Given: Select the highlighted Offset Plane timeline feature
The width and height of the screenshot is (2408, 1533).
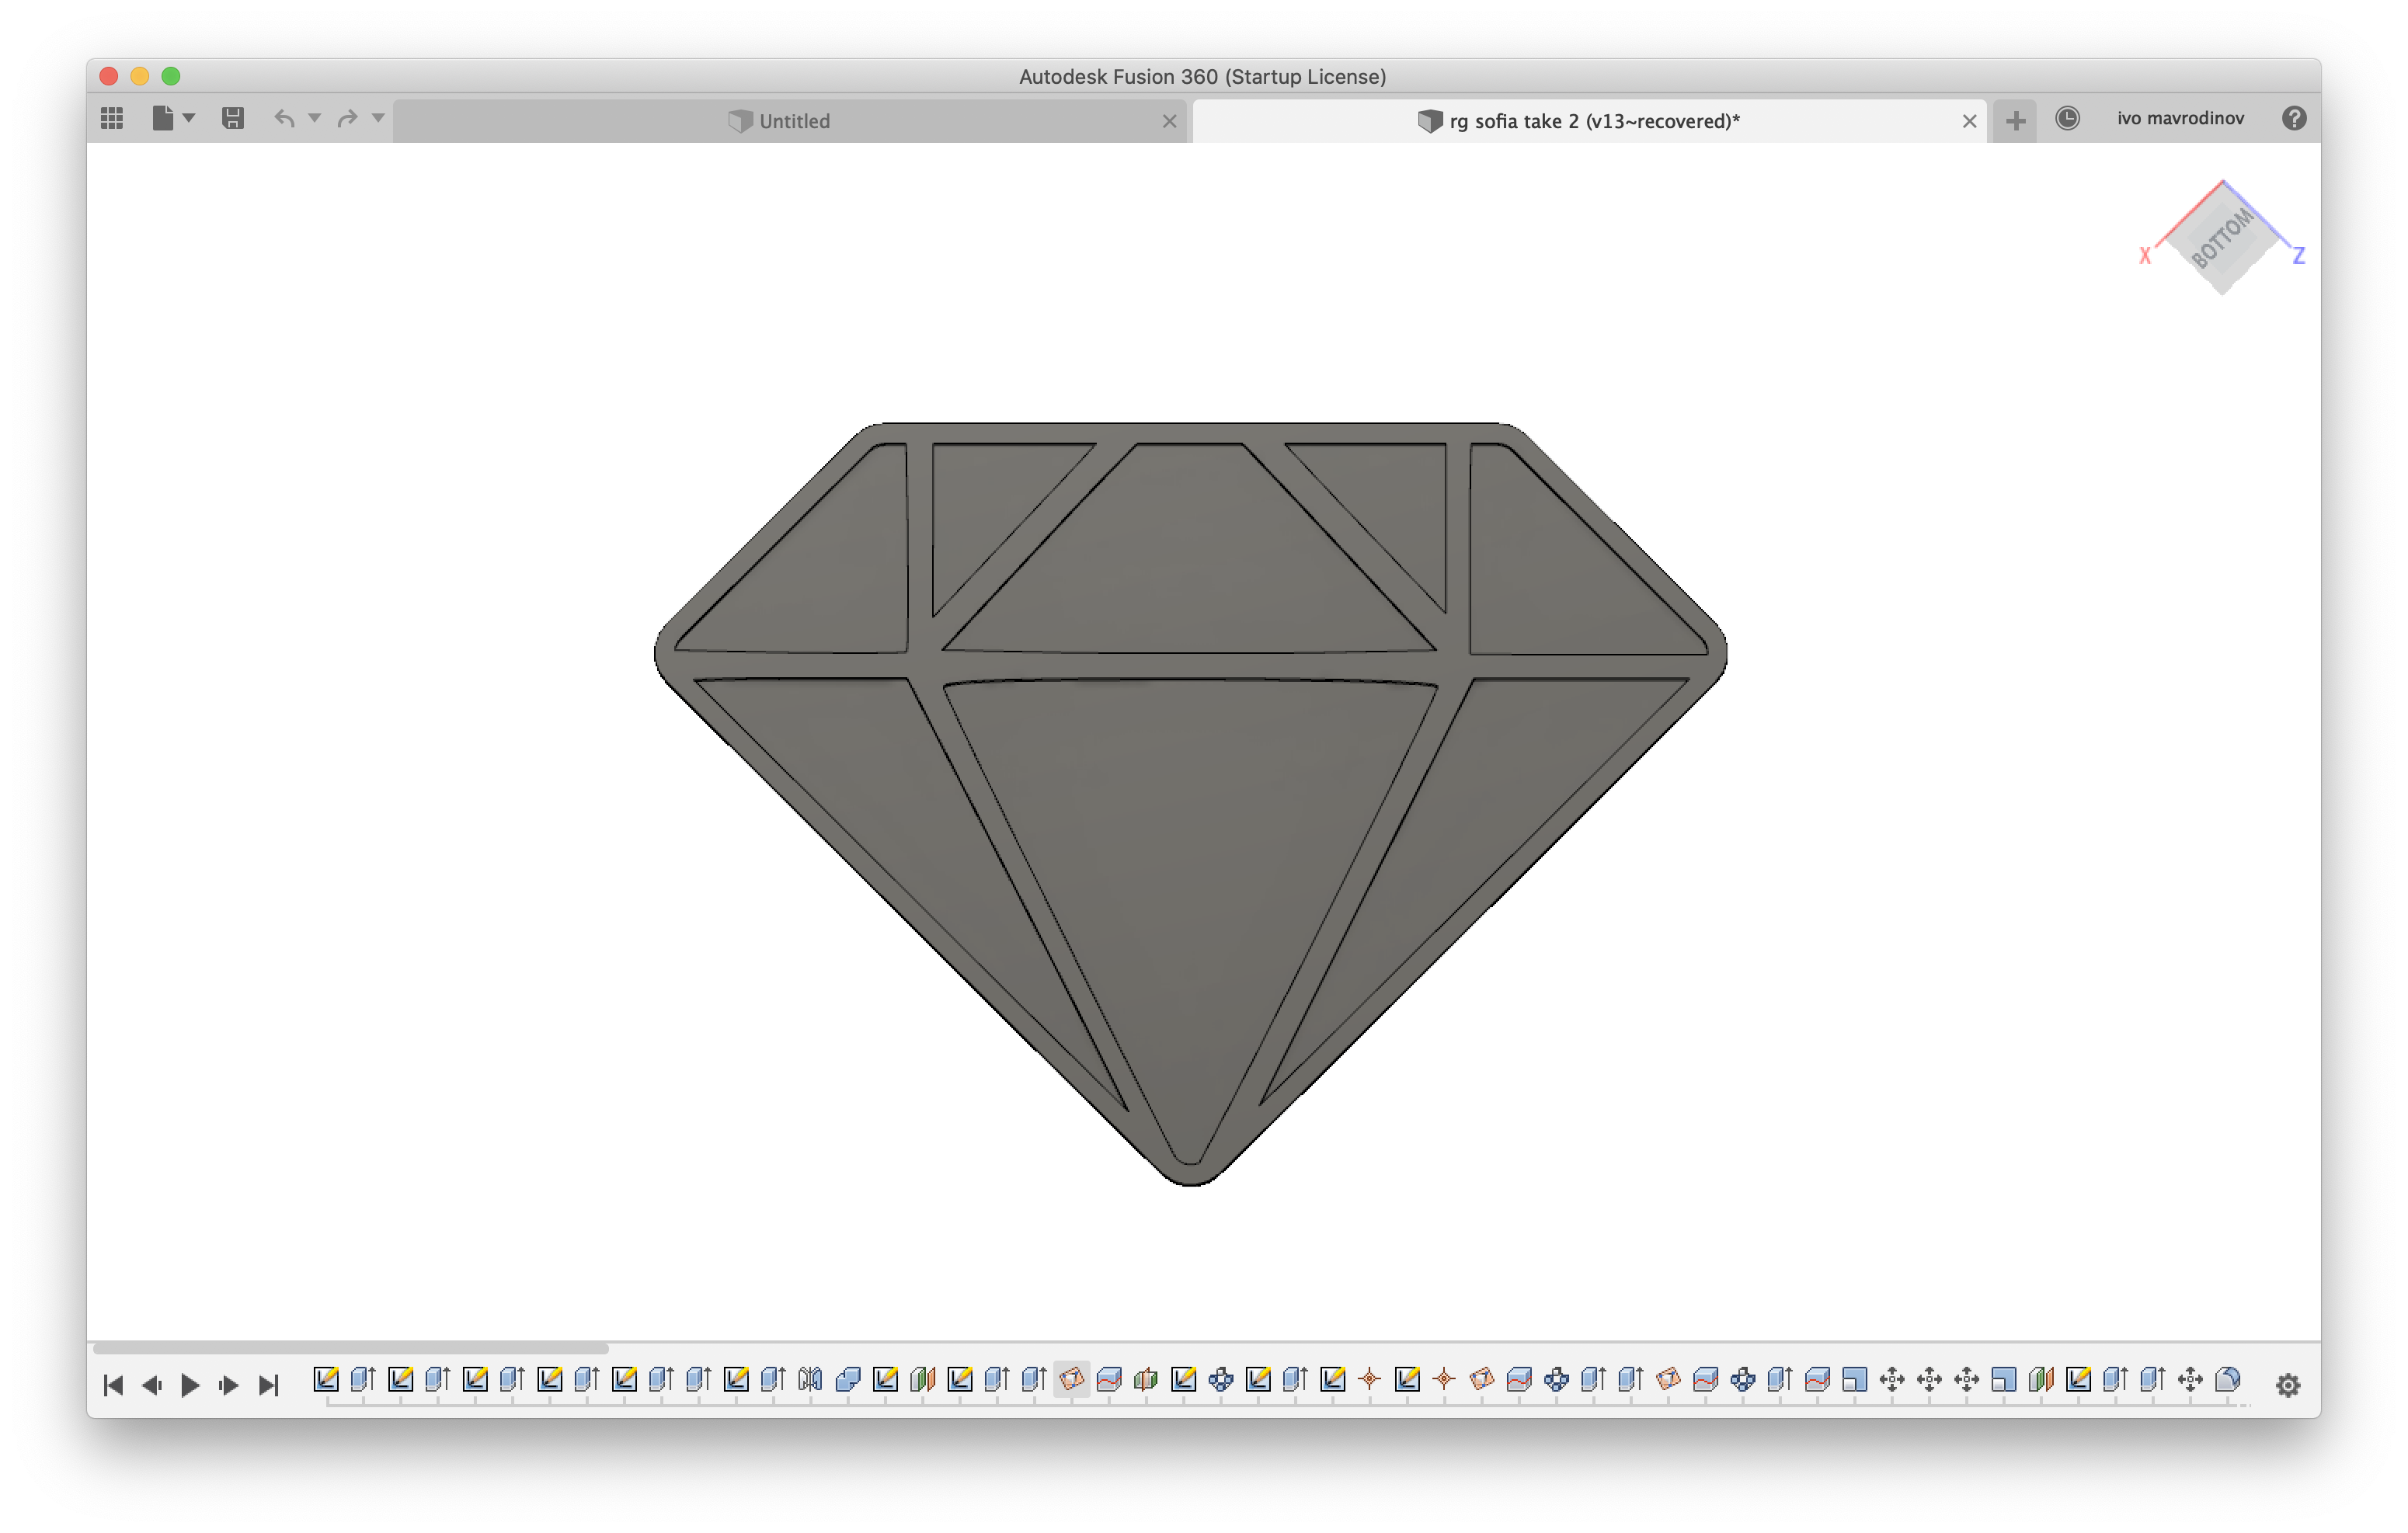Looking at the screenshot, I should (x=1071, y=1379).
